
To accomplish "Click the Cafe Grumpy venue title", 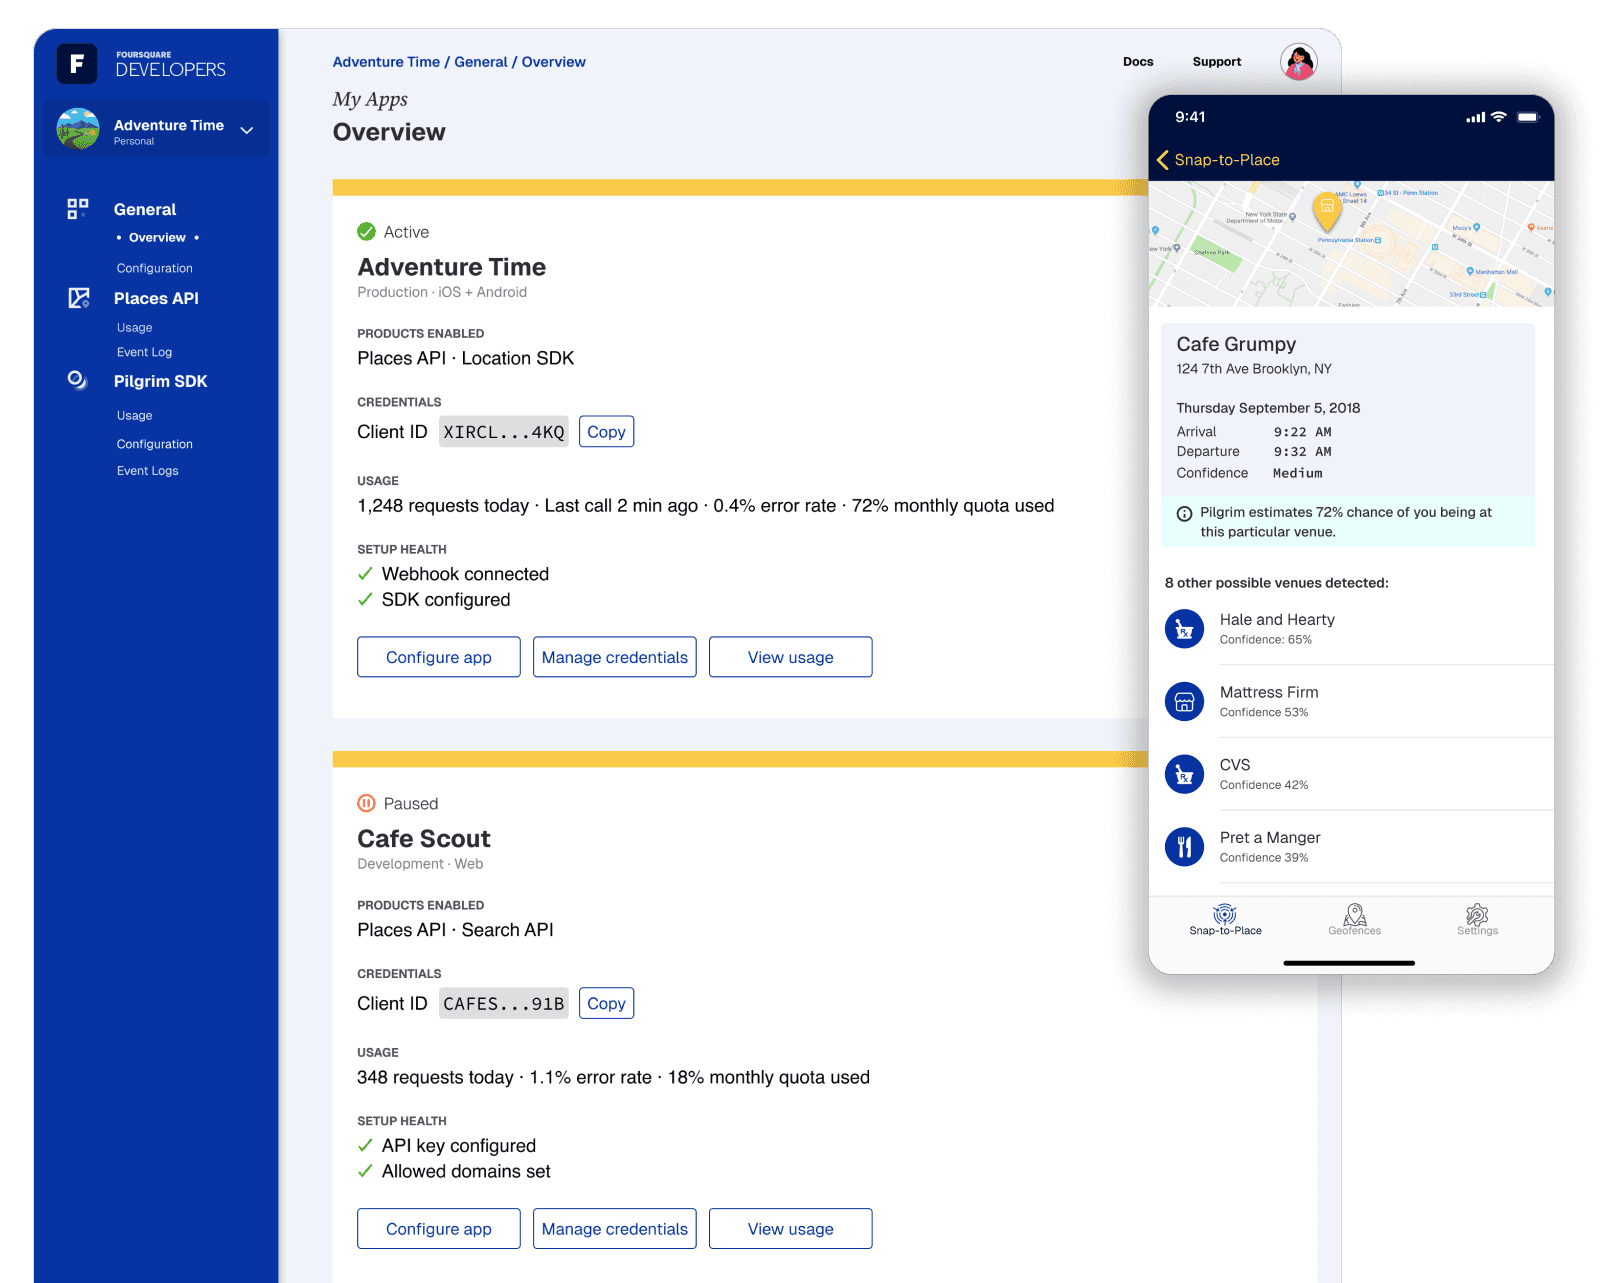I will (1236, 344).
